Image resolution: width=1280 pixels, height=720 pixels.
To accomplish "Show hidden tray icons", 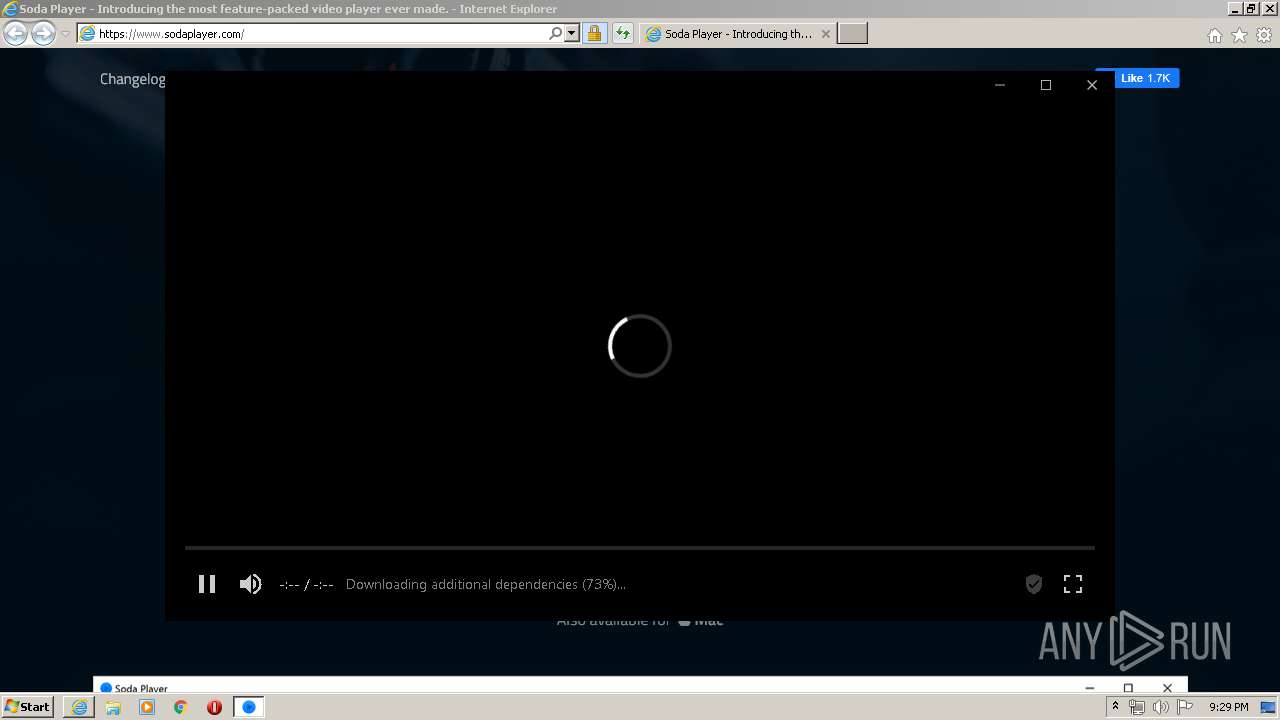I will pos(1115,707).
